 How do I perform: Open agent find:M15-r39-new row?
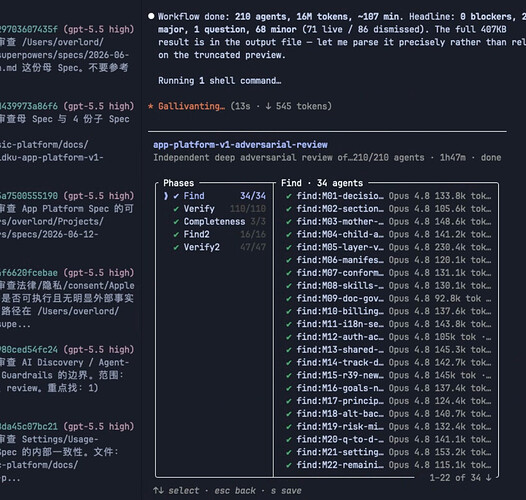[x=388, y=375]
